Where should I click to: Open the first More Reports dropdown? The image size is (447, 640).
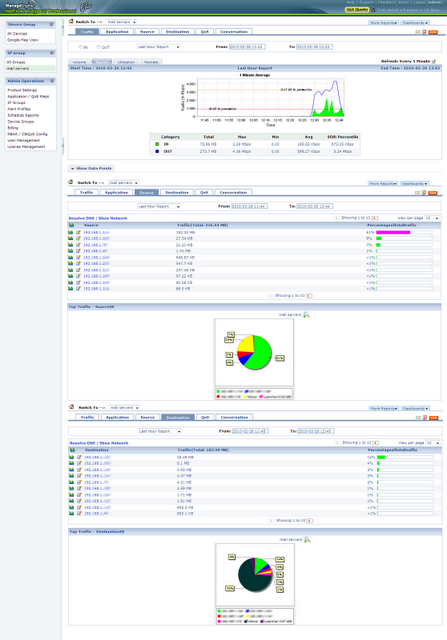pyautogui.click(x=384, y=23)
